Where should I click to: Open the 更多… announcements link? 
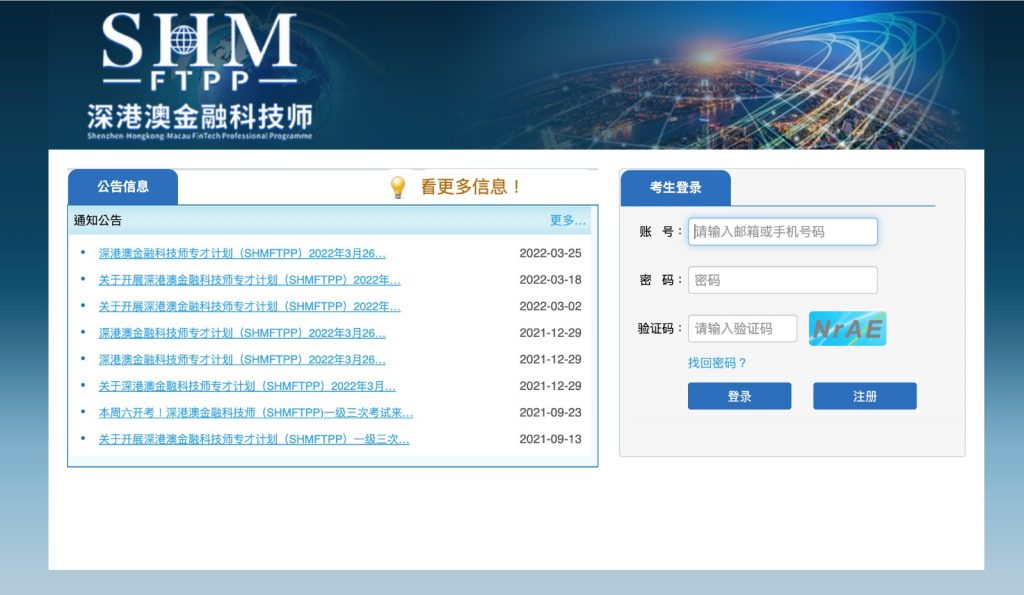click(568, 220)
